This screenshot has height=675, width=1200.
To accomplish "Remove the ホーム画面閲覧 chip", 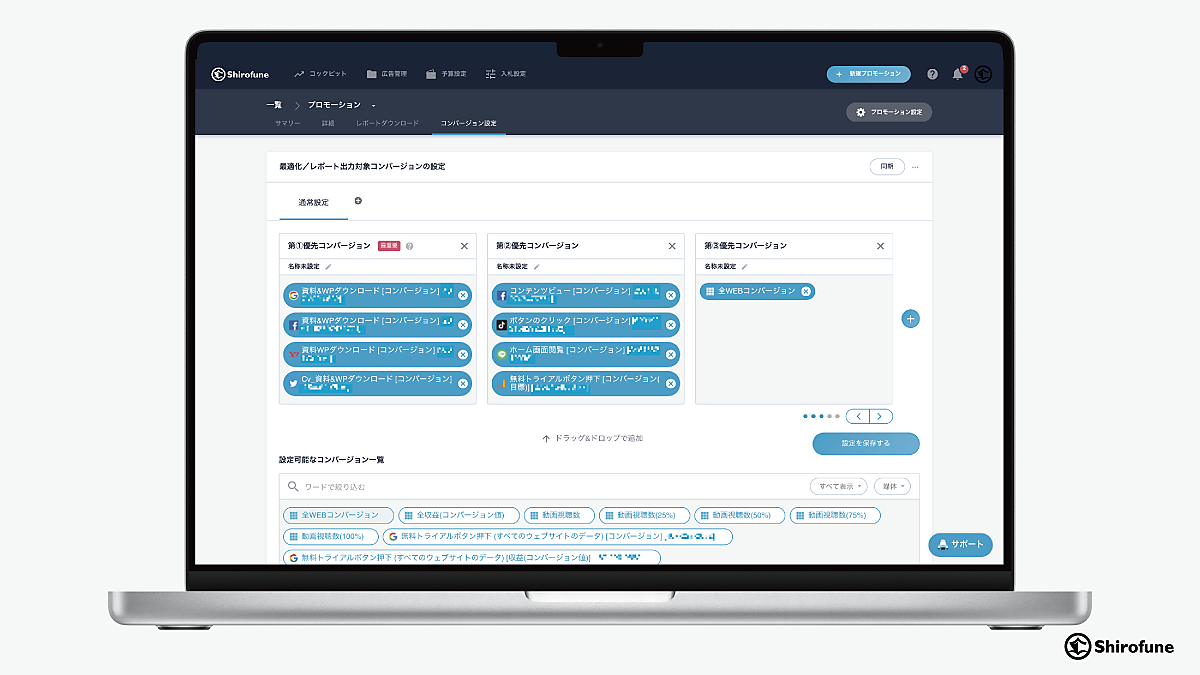I will tap(670, 354).
